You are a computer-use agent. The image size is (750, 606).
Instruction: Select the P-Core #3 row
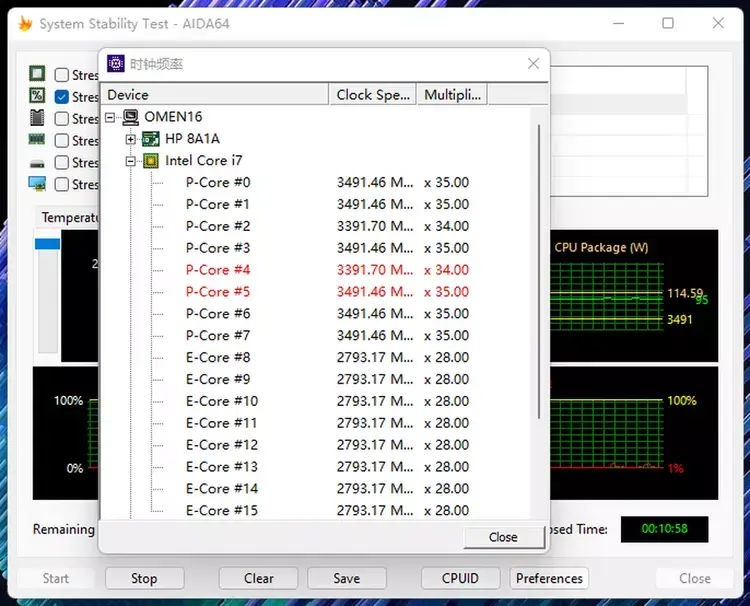pyautogui.click(x=328, y=248)
